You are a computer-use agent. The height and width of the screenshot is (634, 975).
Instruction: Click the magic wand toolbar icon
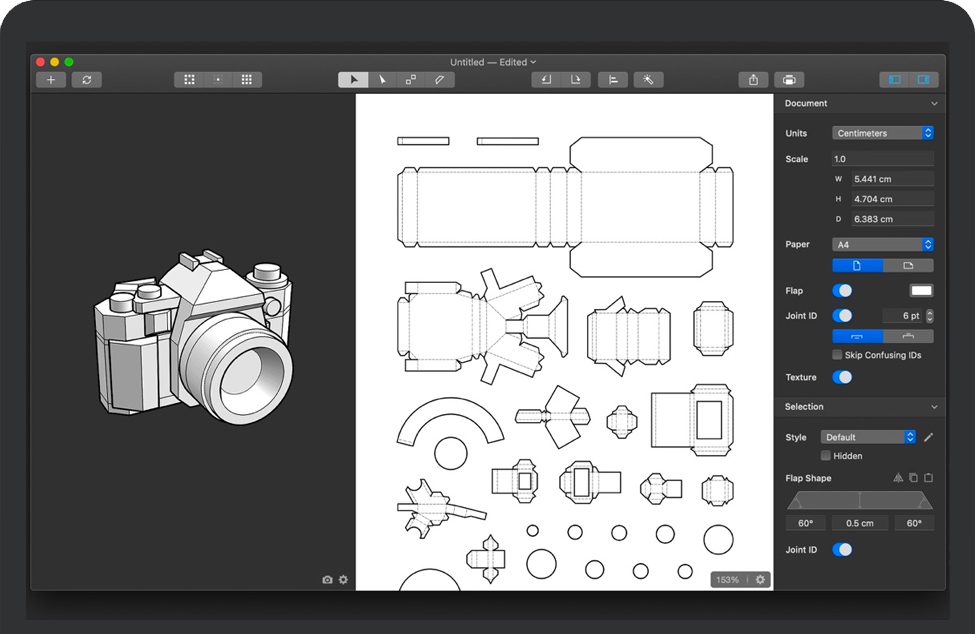(x=648, y=80)
